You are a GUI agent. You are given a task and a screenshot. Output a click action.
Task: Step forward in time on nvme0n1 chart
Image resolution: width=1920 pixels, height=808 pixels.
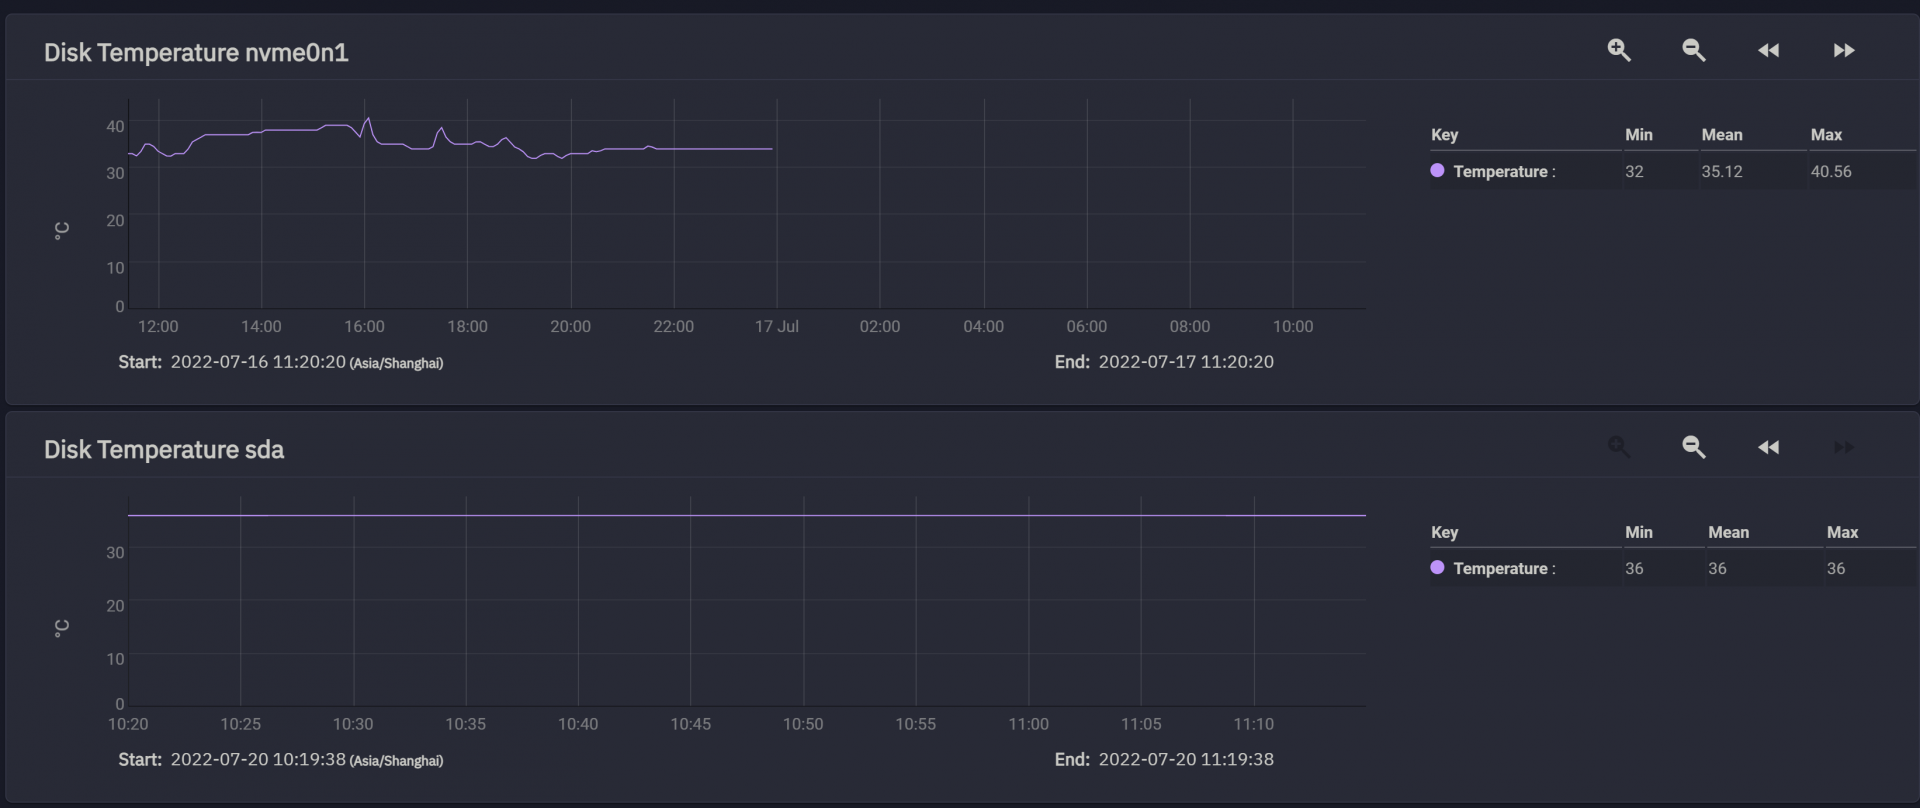[1844, 50]
